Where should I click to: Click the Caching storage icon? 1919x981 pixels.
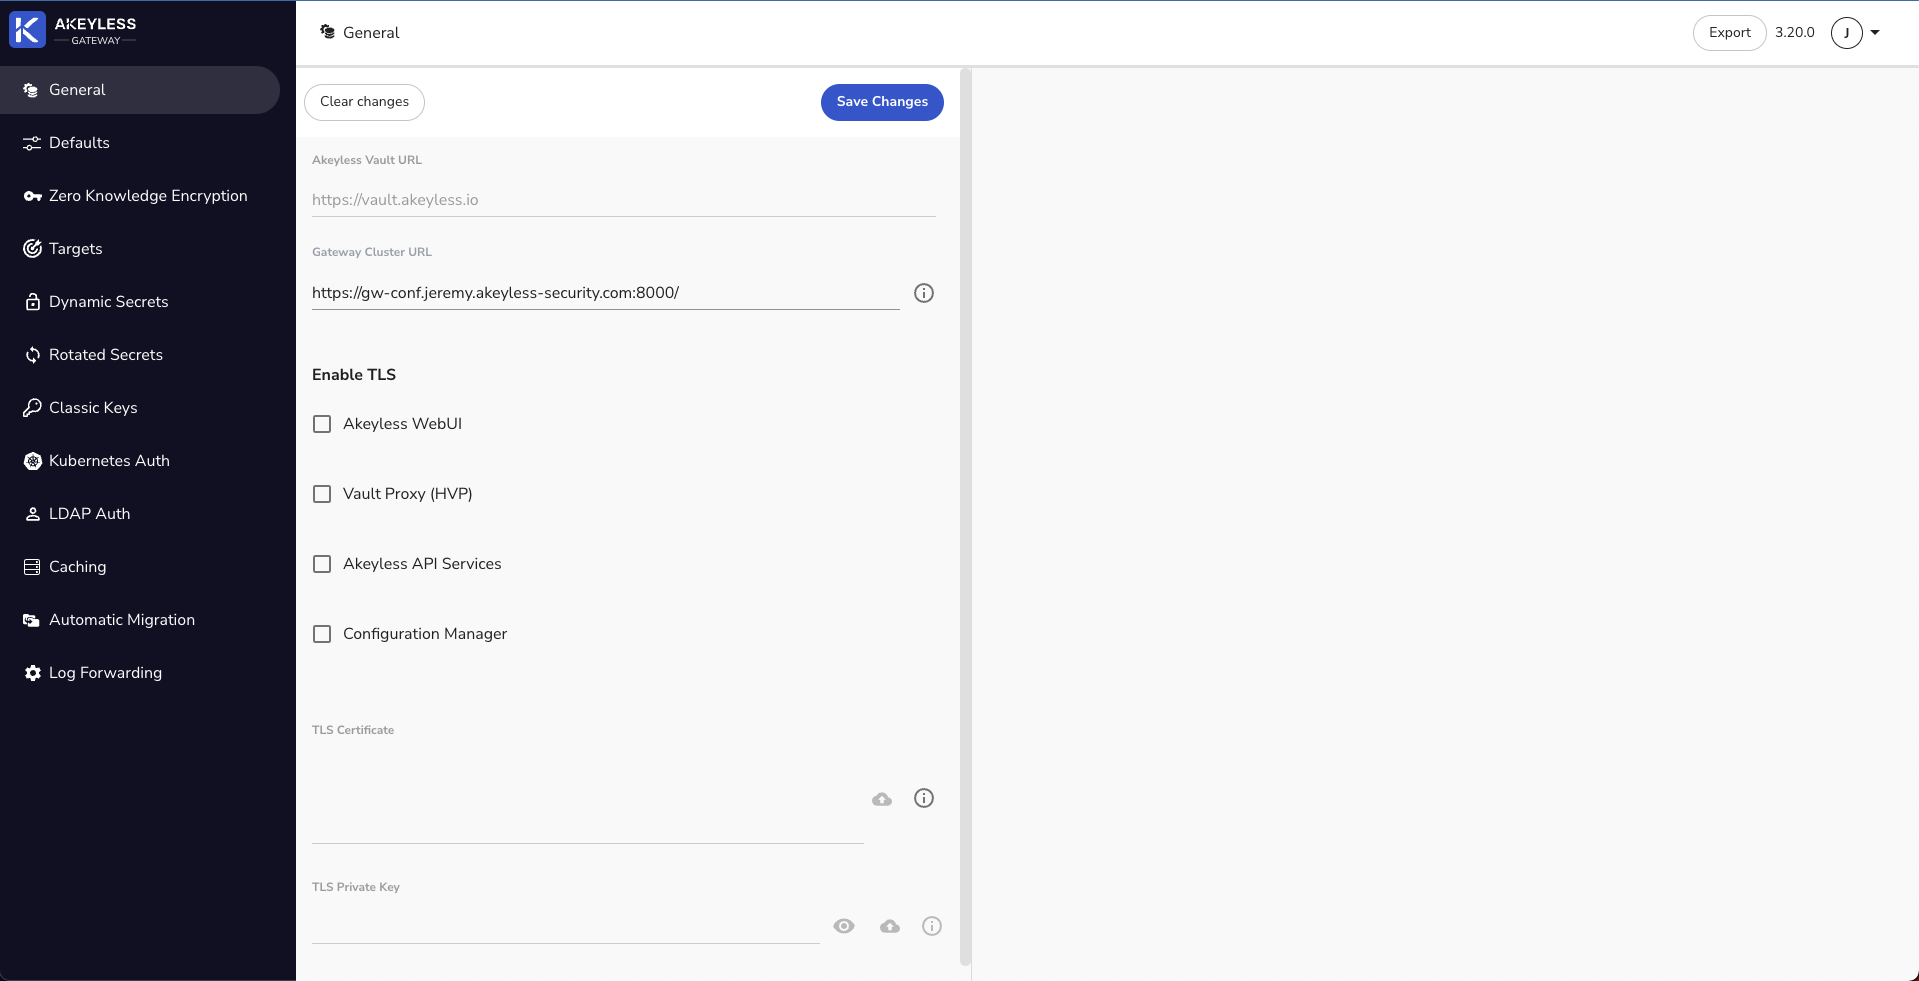(x=32, y=567)
